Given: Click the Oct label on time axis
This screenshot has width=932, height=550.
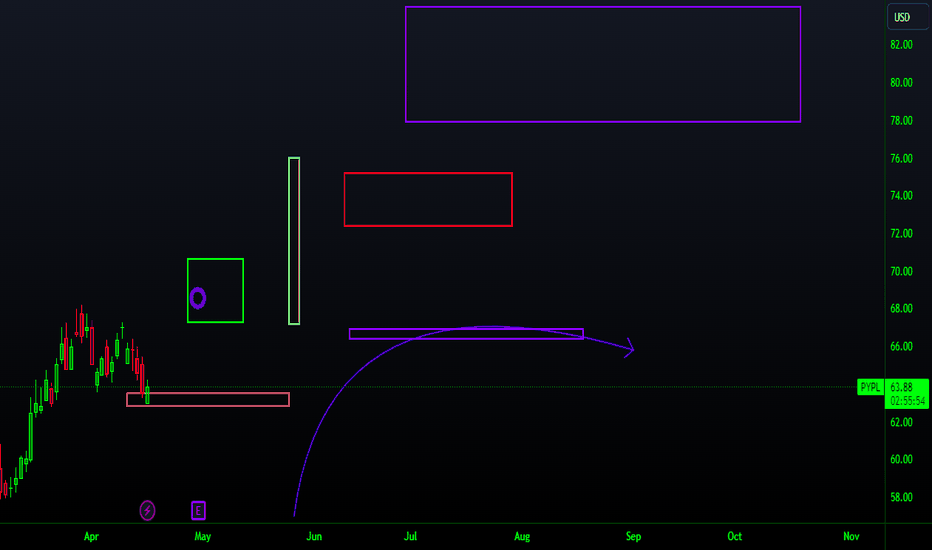Looking at the screenshot, I should [x=735, y=536].
